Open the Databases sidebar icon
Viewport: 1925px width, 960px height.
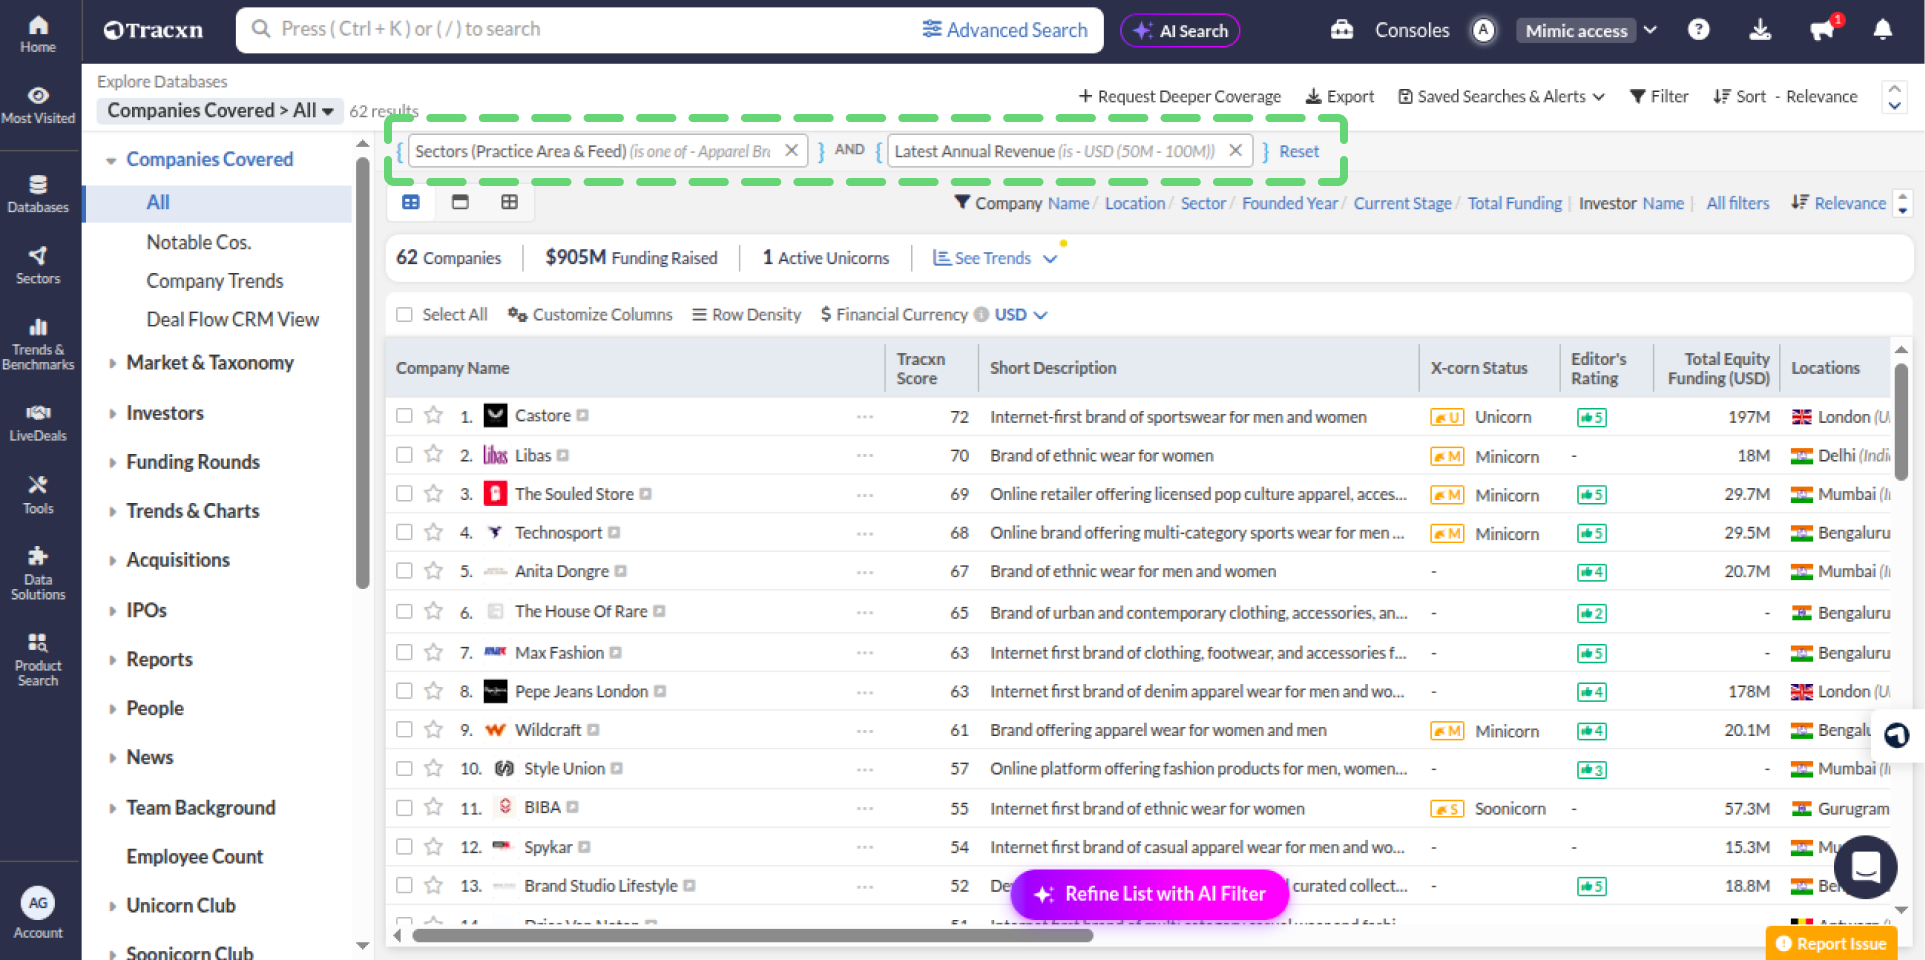click(38, 194)
